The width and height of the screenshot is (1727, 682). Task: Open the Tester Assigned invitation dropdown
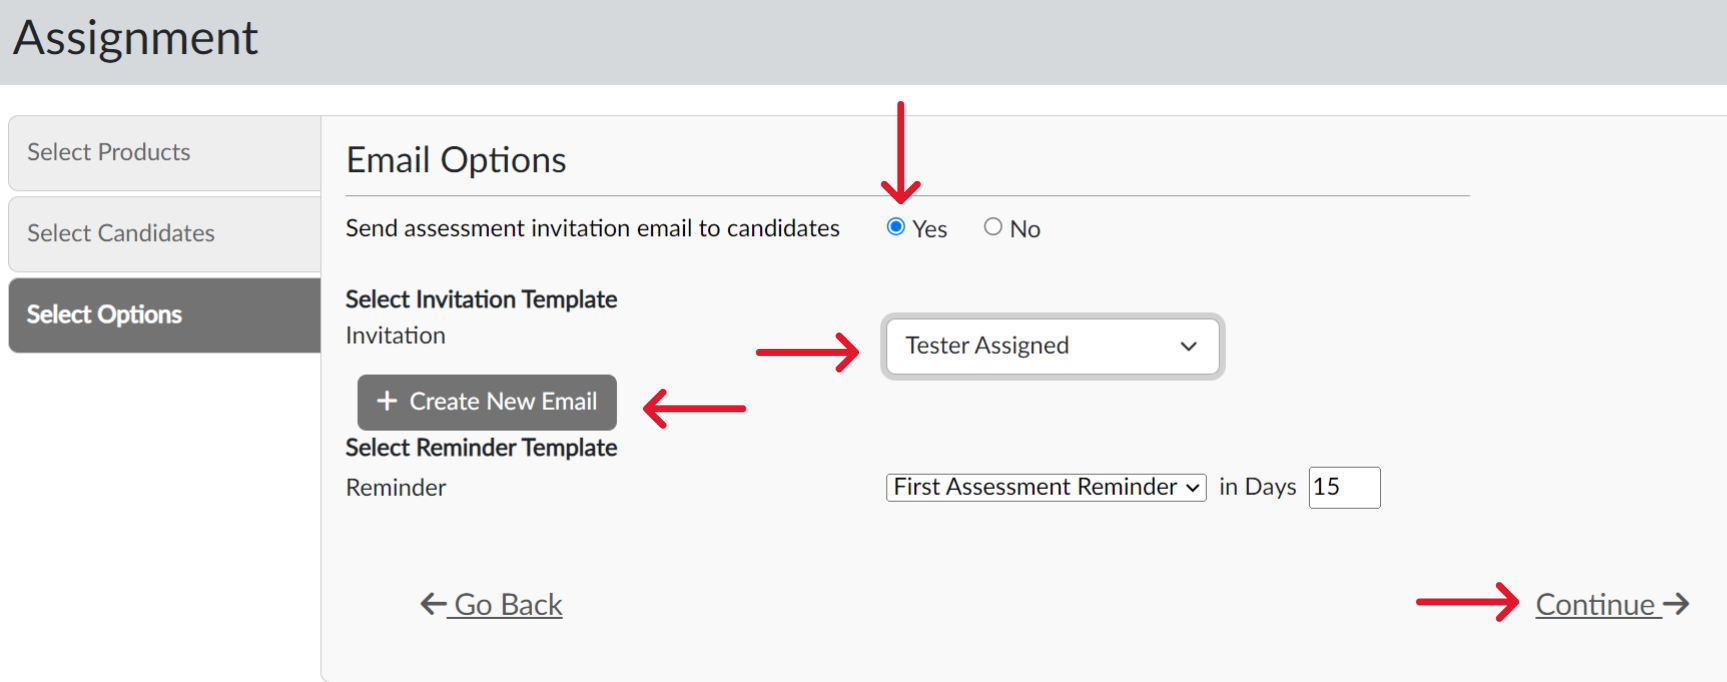pos(1050,346)
